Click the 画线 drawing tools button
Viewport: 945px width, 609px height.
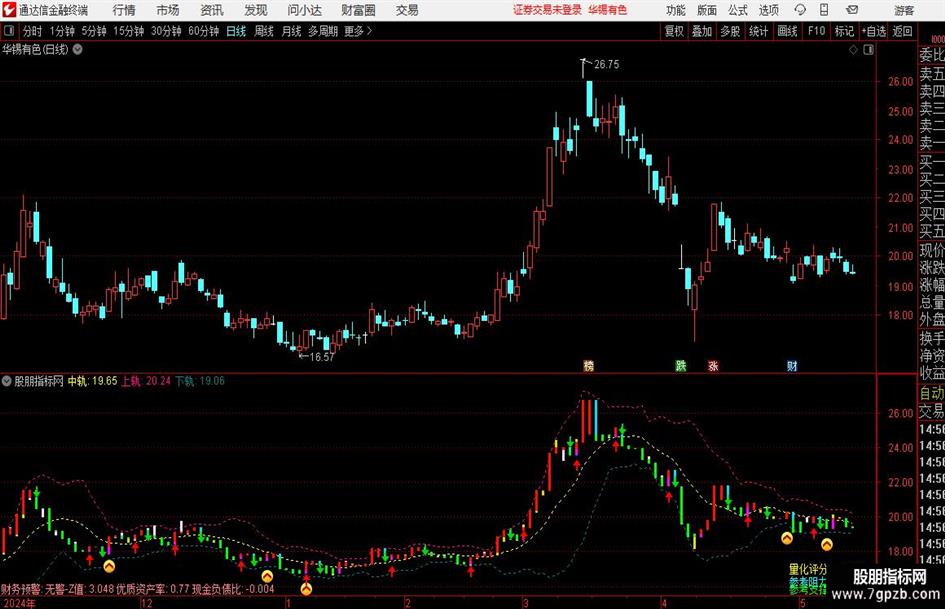point(787,31)
